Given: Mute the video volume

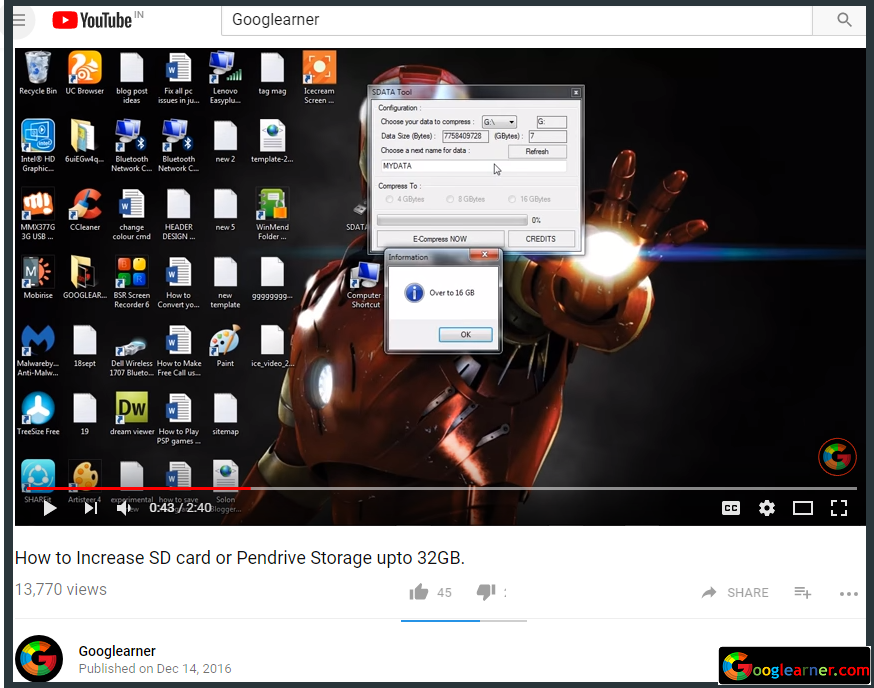Looking at the screenshot, I should tap(124, 508).
